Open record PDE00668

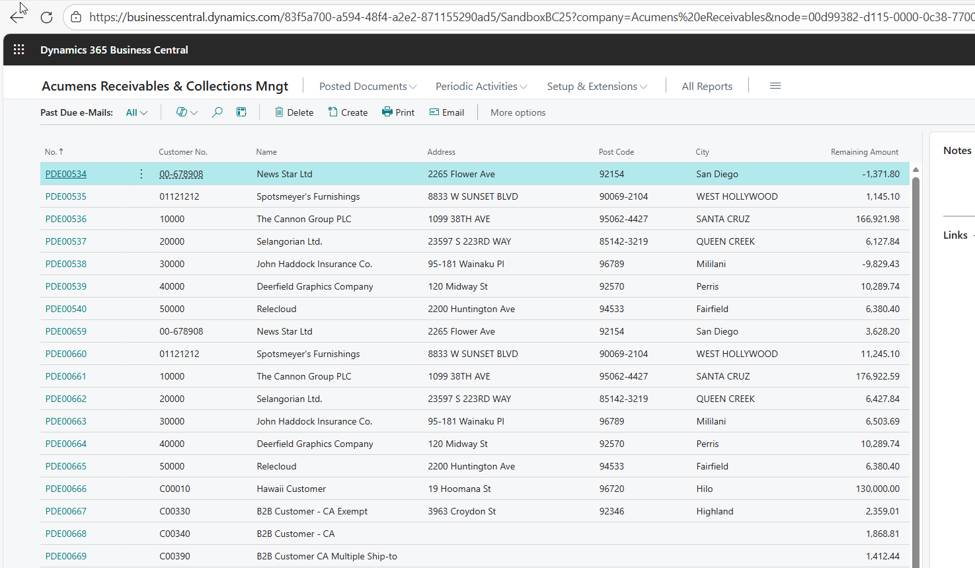click(x=66, y=534)
